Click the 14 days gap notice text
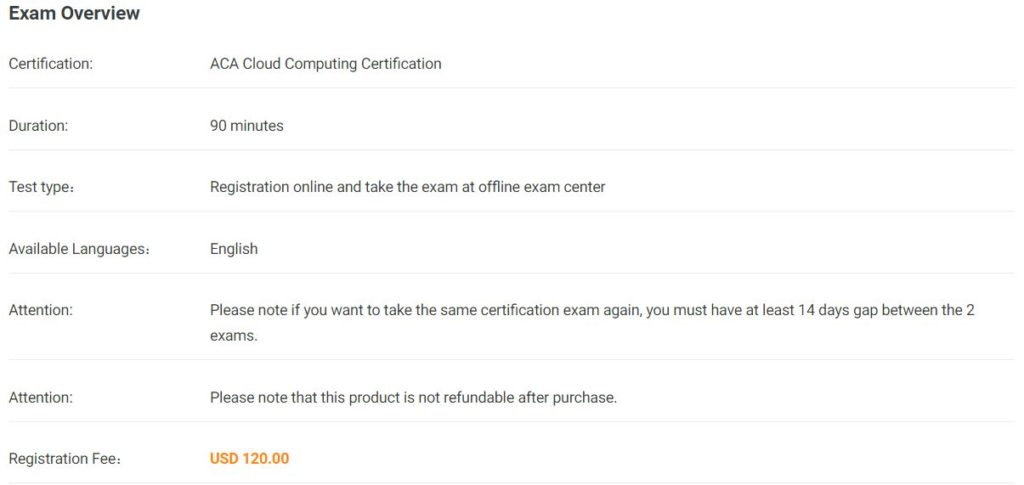 click(x=592, y=323)
